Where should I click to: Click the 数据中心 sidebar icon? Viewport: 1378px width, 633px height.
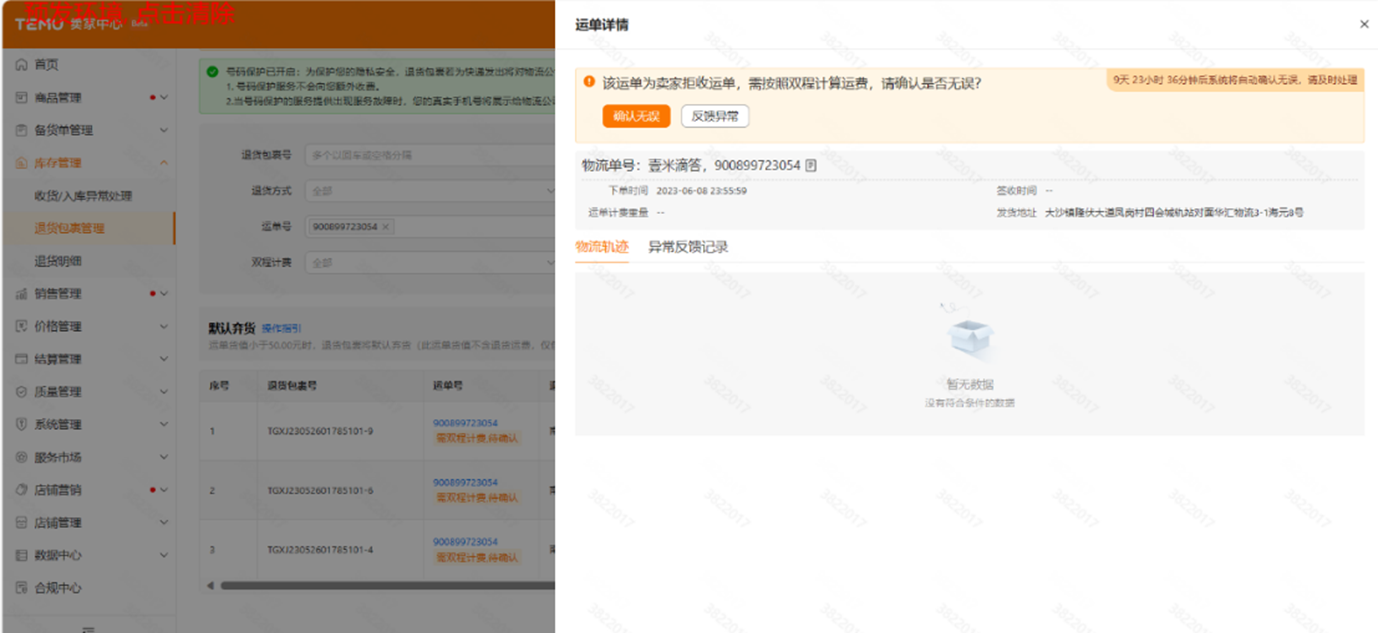click(x=22, y=555)
